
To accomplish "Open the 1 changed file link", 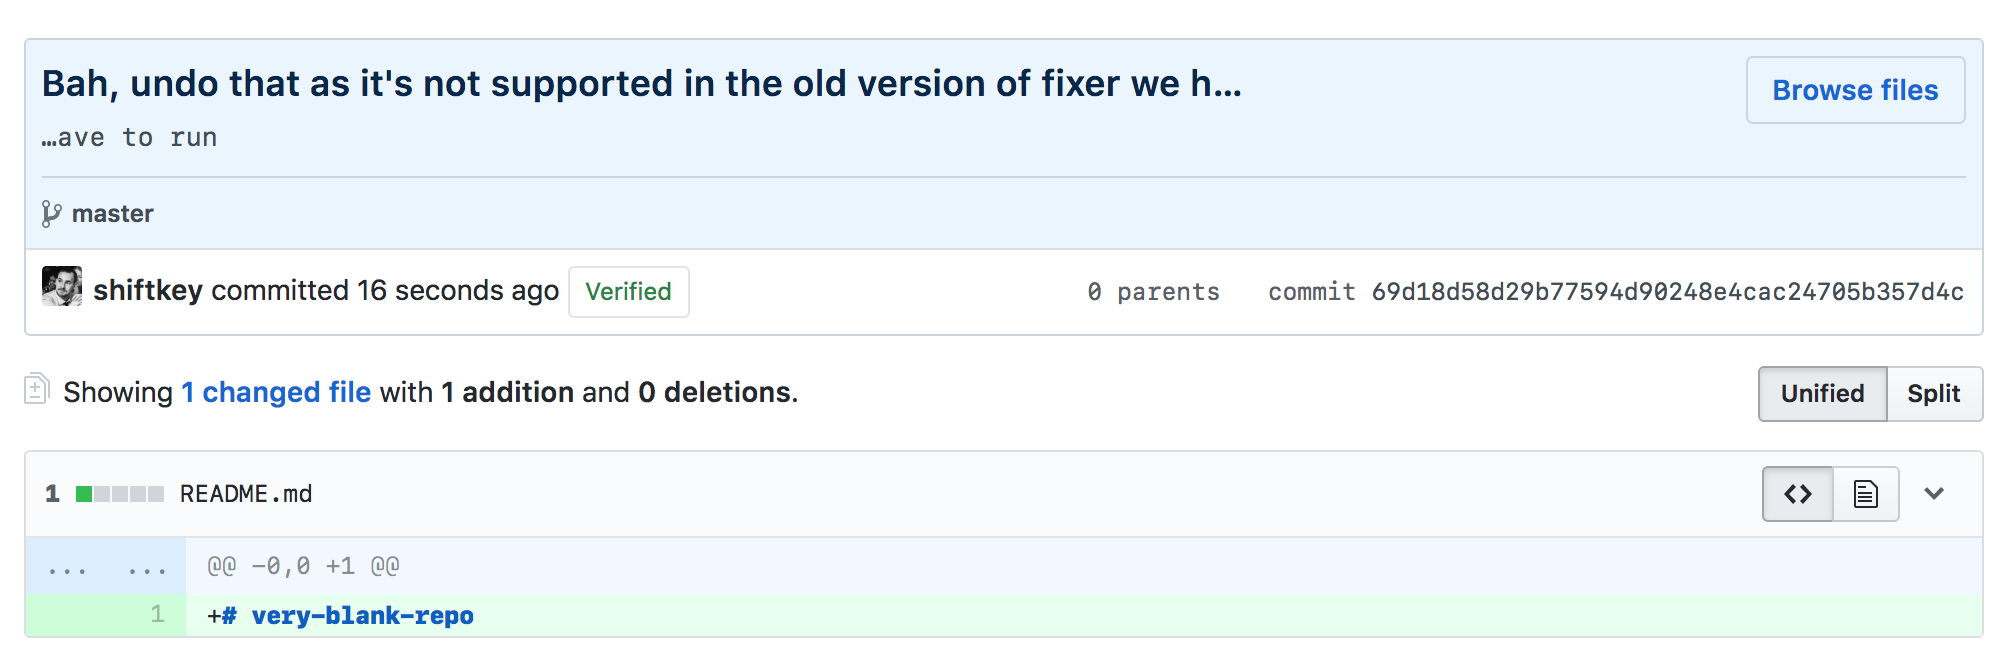I will [275, 391].
